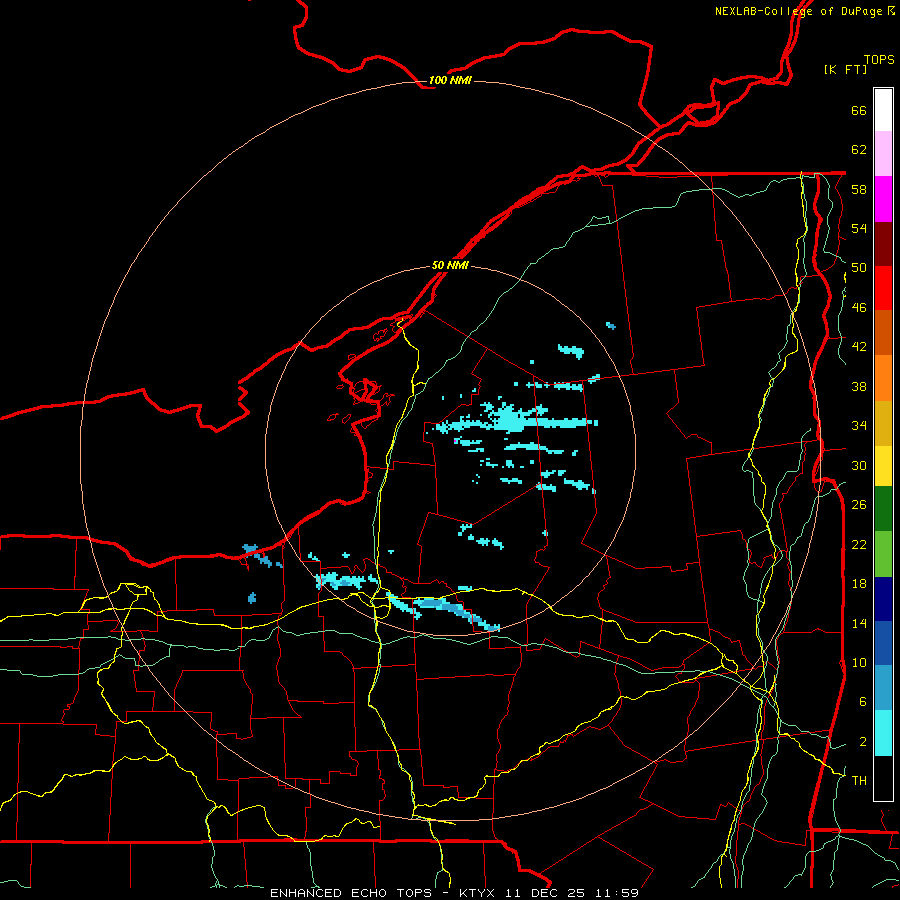Click the 'KTYX' radar site identifier
The height and width of the screenshot is (900, 900).
tap(478, 893)
